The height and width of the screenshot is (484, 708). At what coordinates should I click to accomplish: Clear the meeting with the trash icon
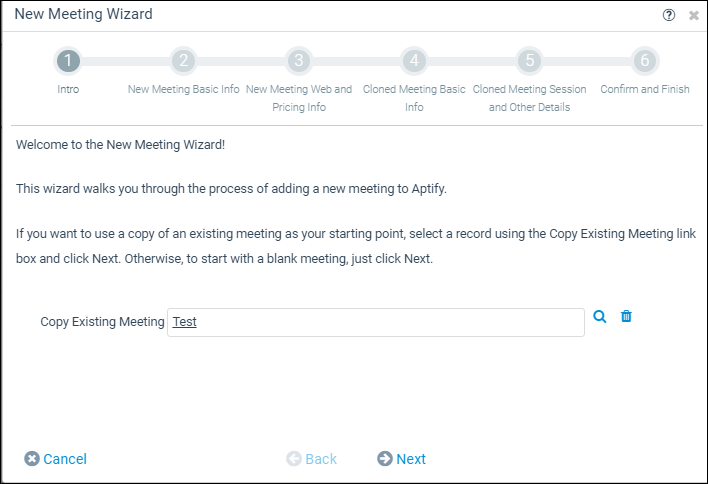tap(626, 316)
